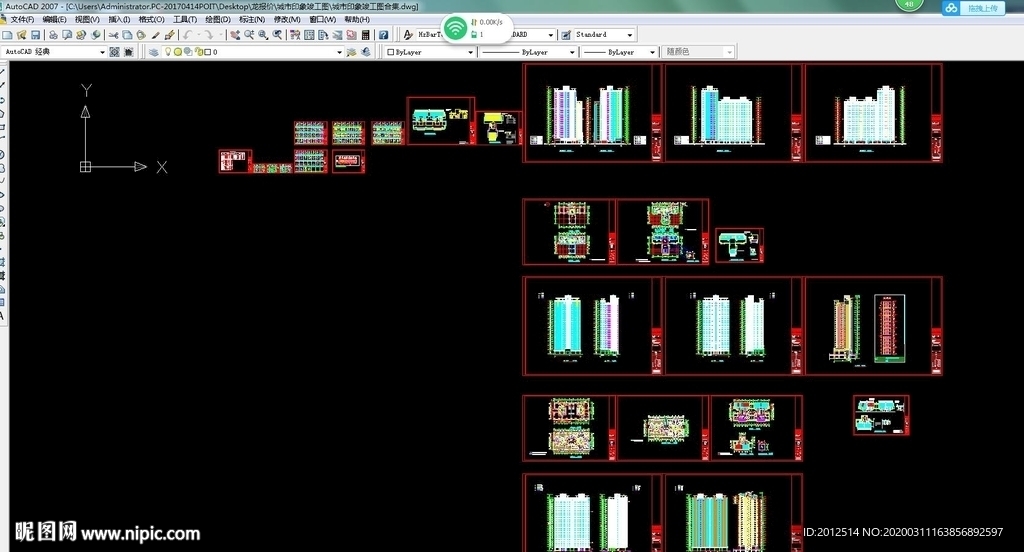Click the Save icon in the toolbar
The width and height of the screenshot is (1024, 552).
(x=36, y=35)
